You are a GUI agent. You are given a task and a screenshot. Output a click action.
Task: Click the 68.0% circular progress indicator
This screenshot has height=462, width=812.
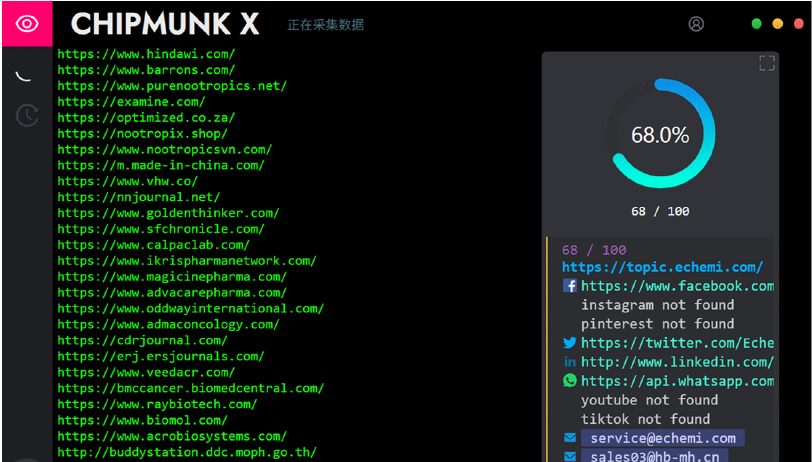pyautogui.click(x=660, y=135)
